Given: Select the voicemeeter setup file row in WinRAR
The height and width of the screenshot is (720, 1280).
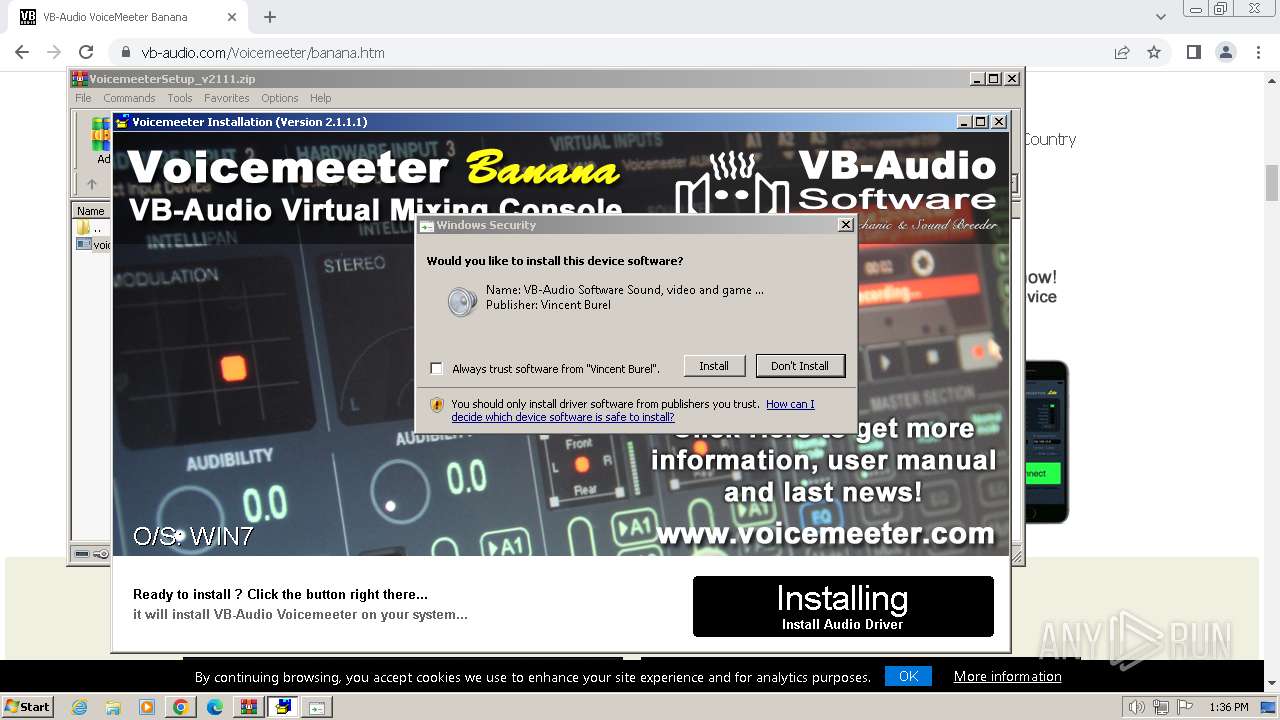Looking at the screenshot, I should tap(93, 245).
